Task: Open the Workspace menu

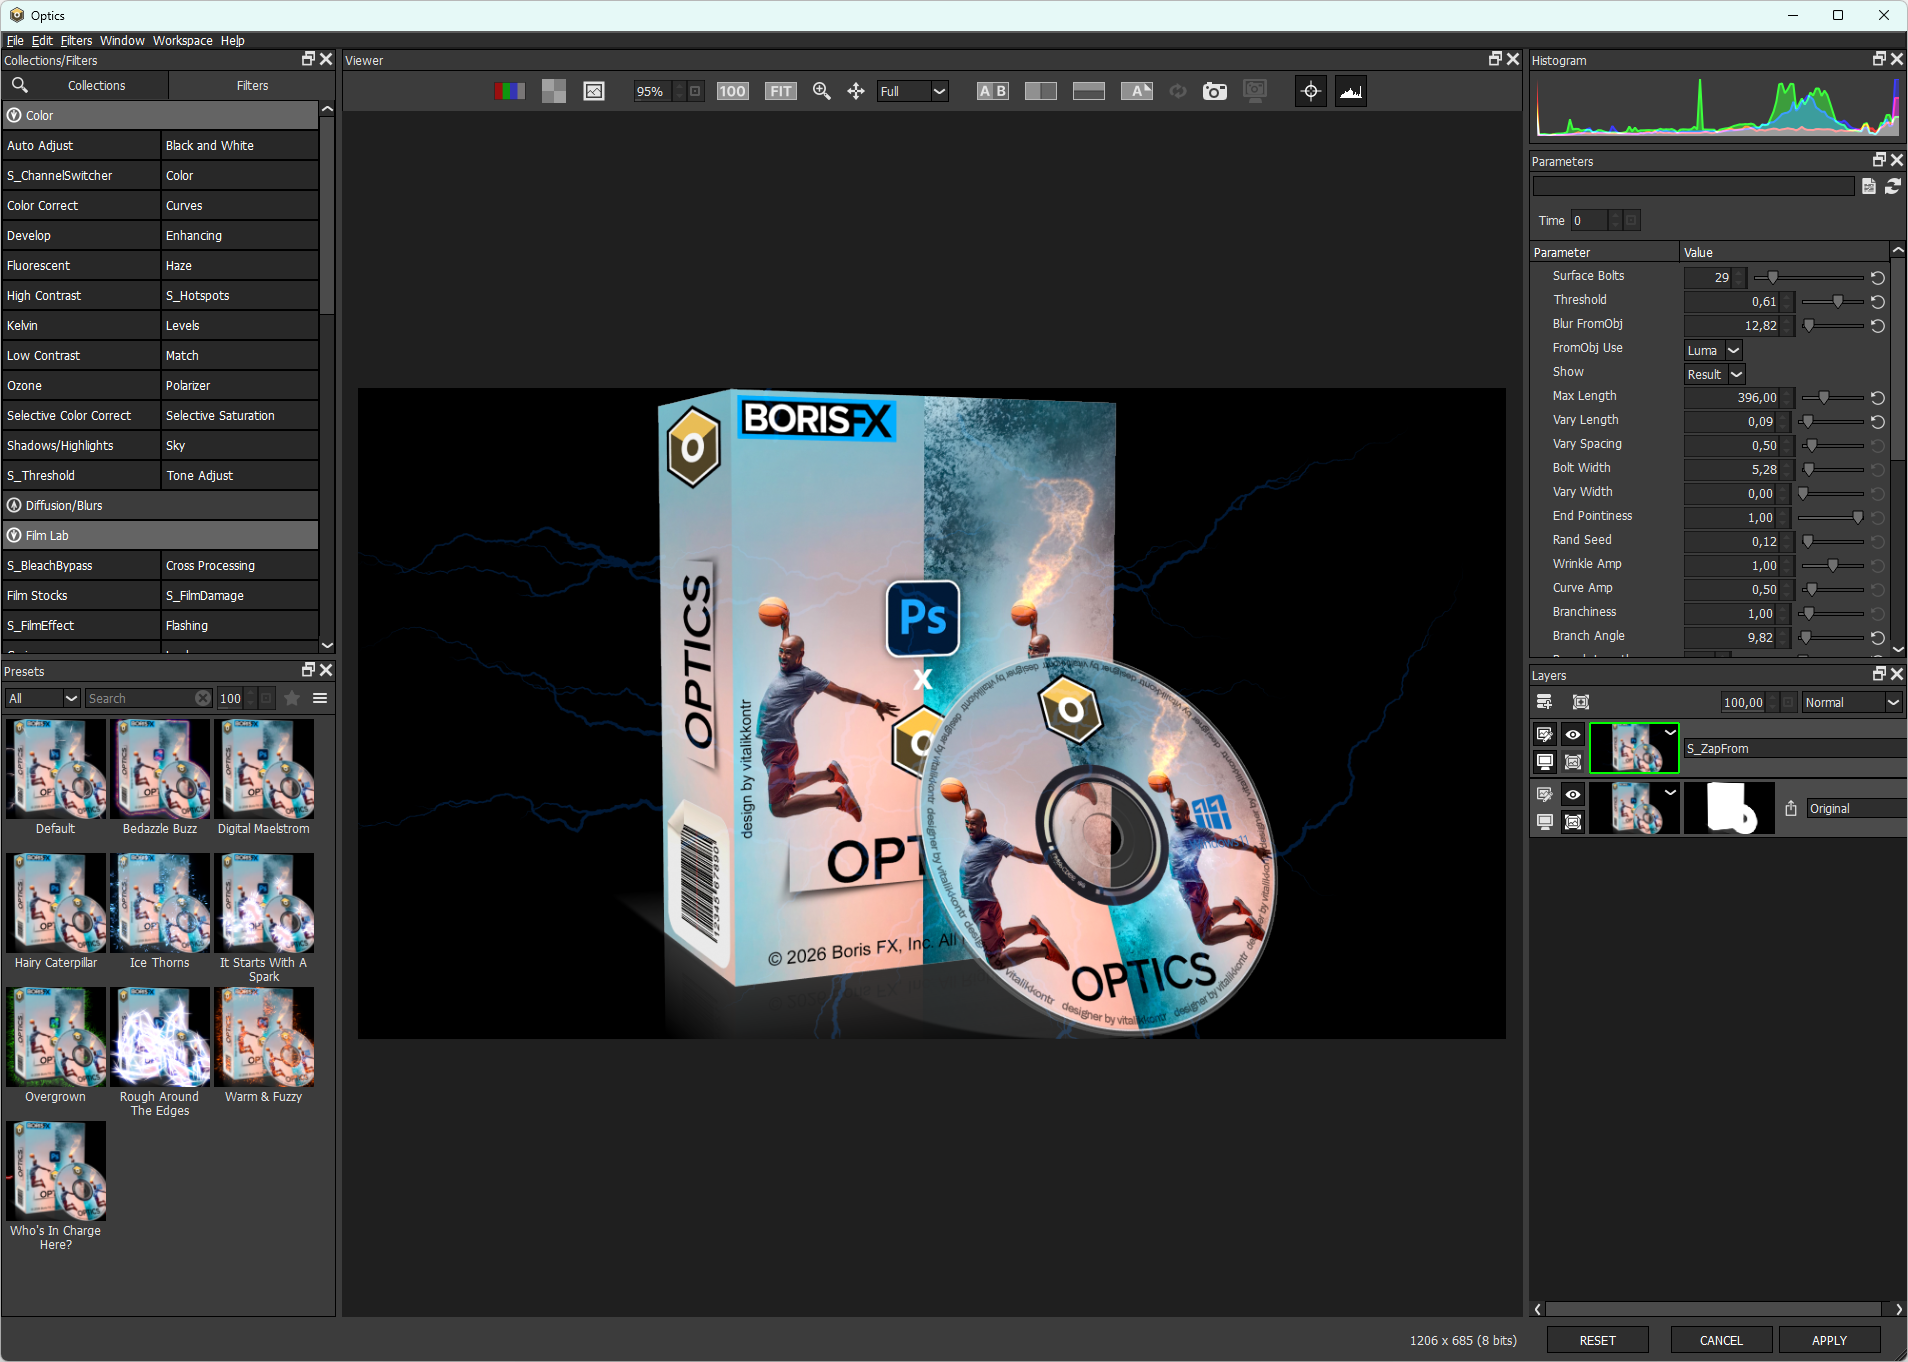Action: (x=183, y=41)
